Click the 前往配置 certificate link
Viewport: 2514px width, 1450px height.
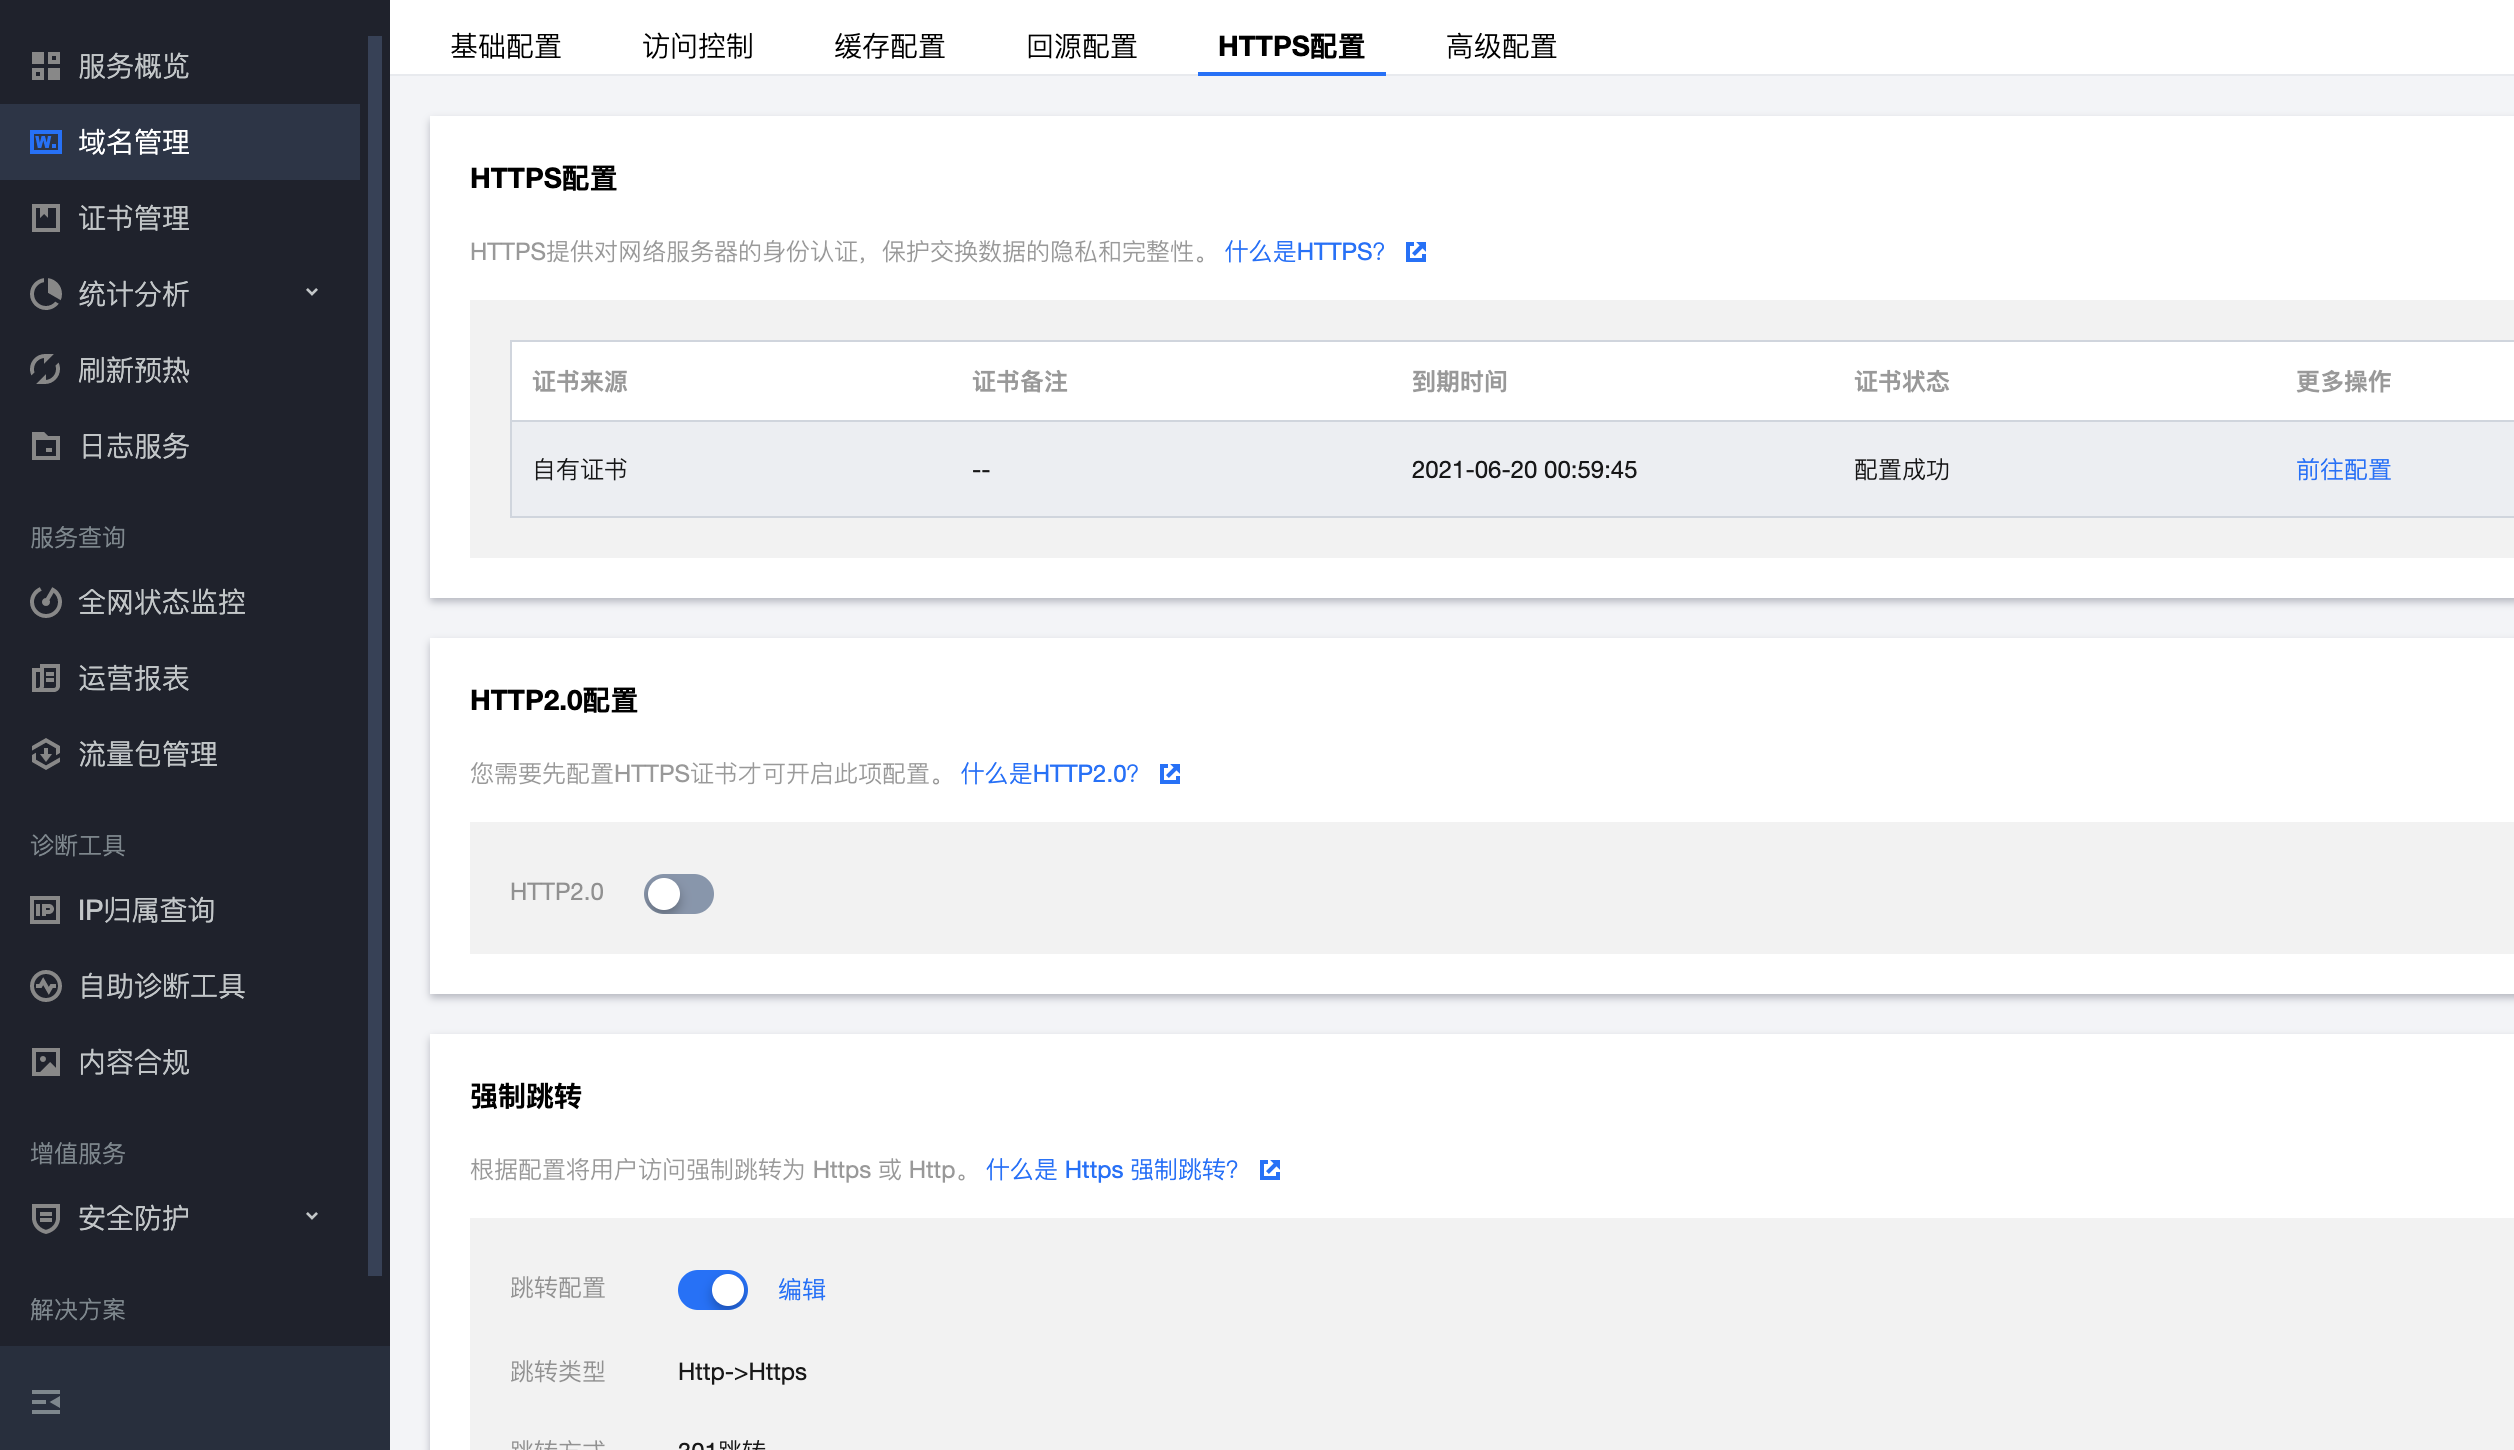[2342, 470]
